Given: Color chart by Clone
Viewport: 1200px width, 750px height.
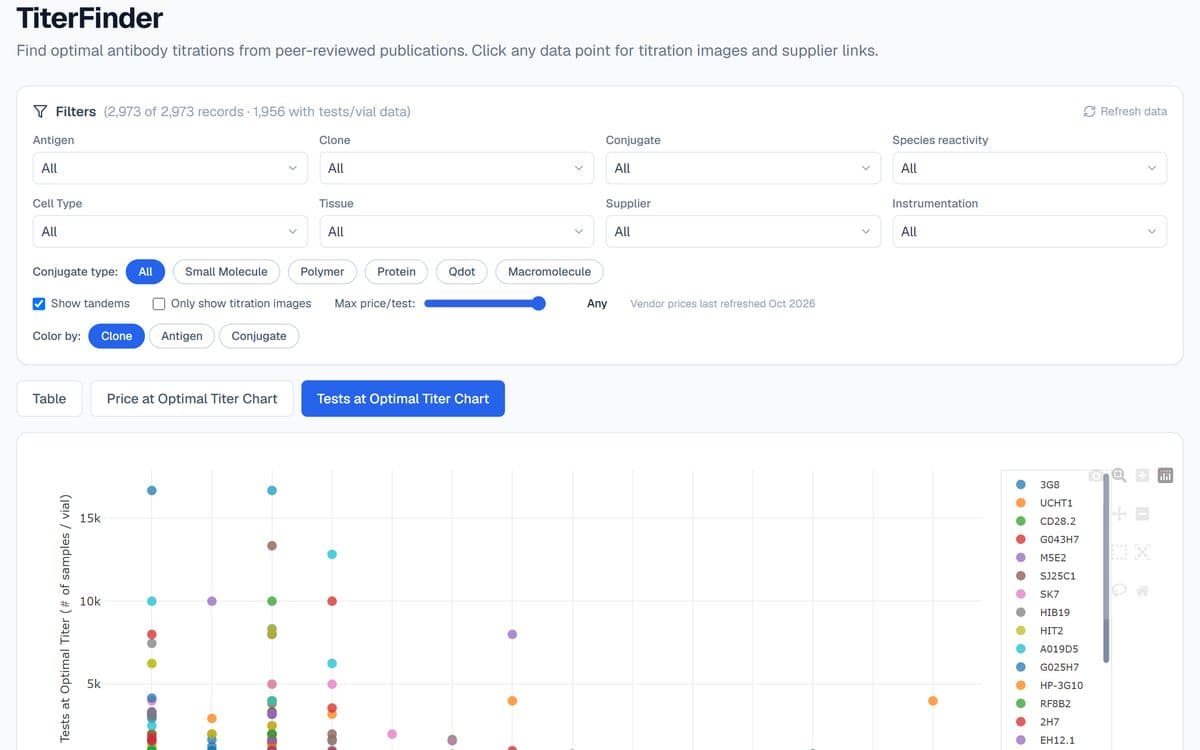Looking at the screenshot, I should point(117,336).
